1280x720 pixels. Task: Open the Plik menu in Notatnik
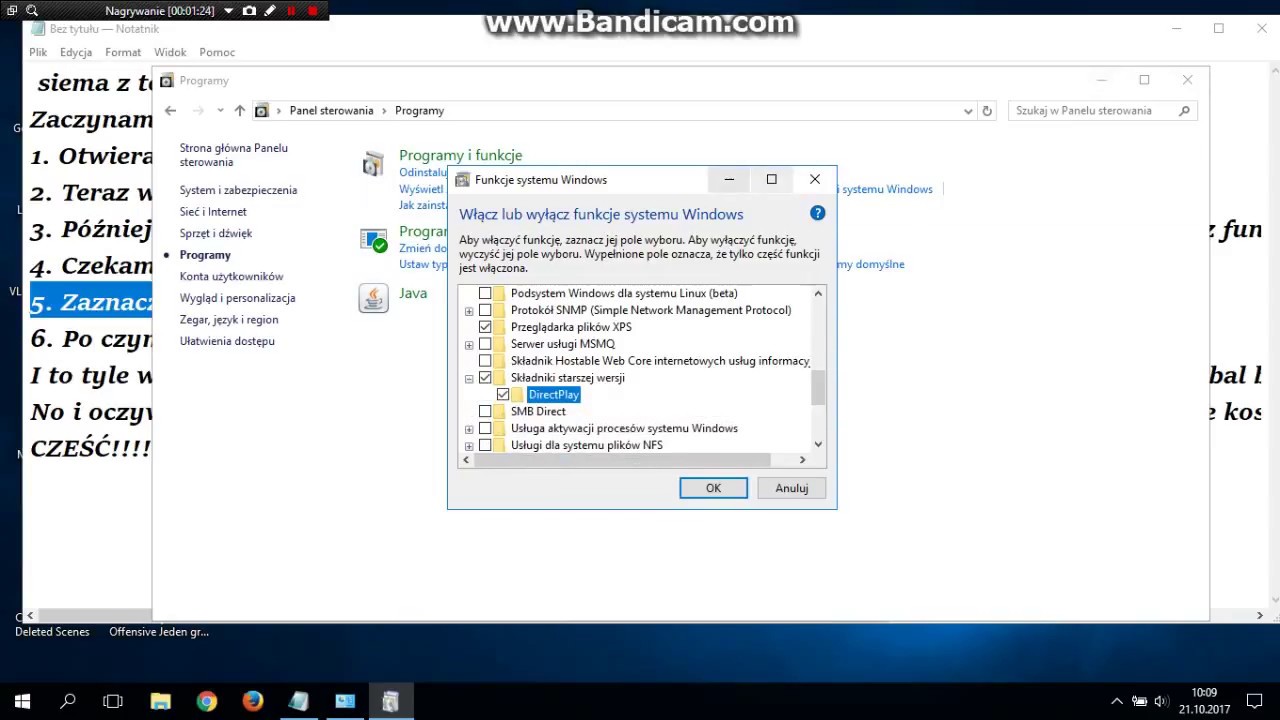[x=38, y=52]
